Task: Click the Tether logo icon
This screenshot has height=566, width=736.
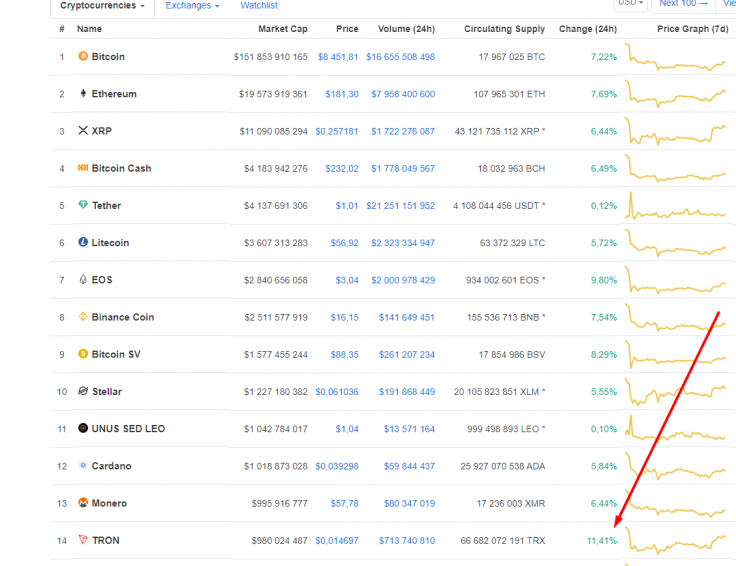Action: 83,205
